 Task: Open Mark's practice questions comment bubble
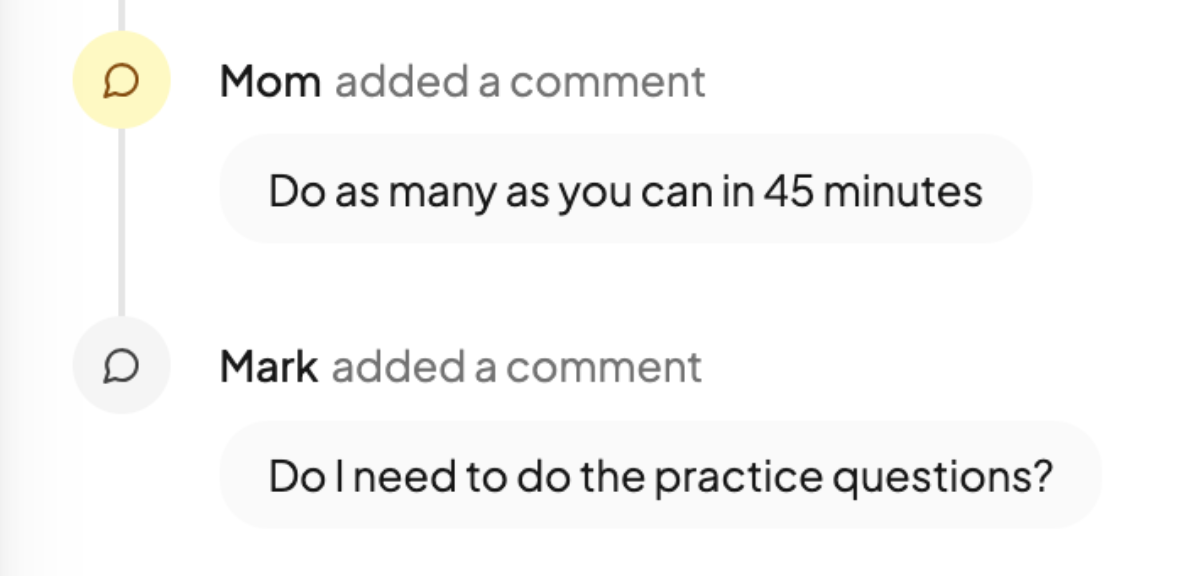[660, 476]
